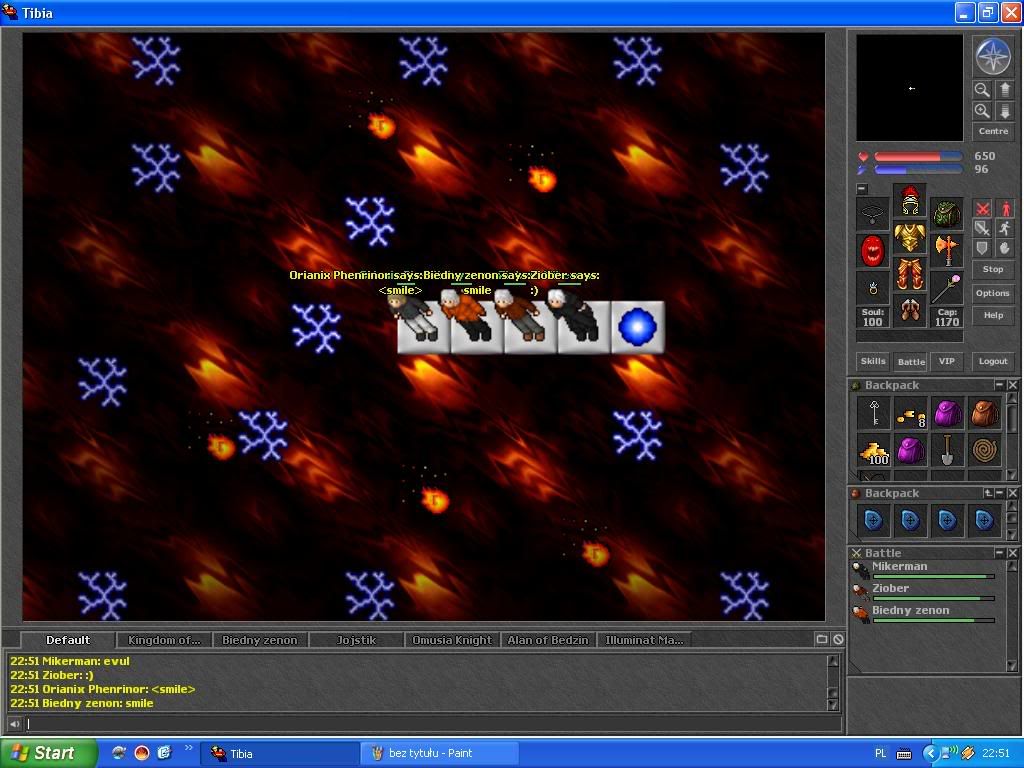This screenshot has height=768, width=1024.
Task: Select the golden armor slot
Action: coord(910,236)
